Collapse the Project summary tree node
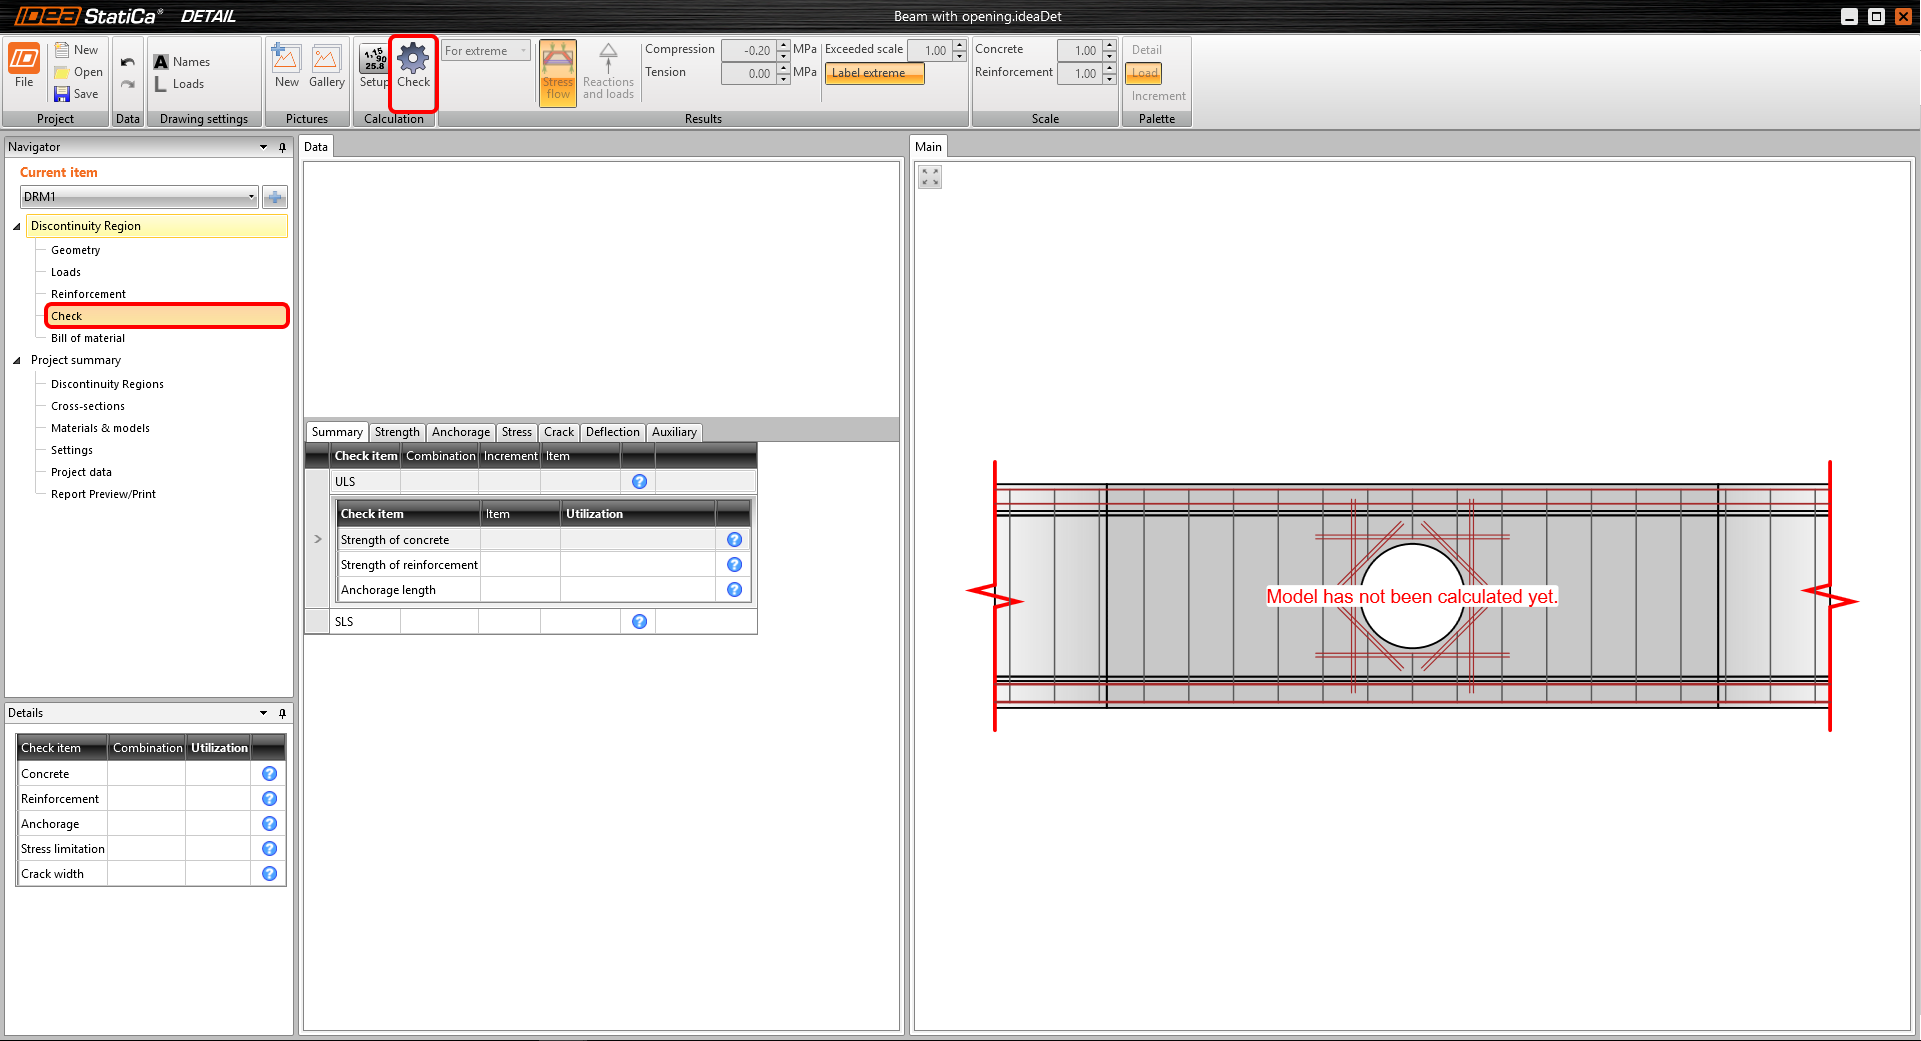The height and width of the screenshot is (1041, 1921). tap(17, 361)
